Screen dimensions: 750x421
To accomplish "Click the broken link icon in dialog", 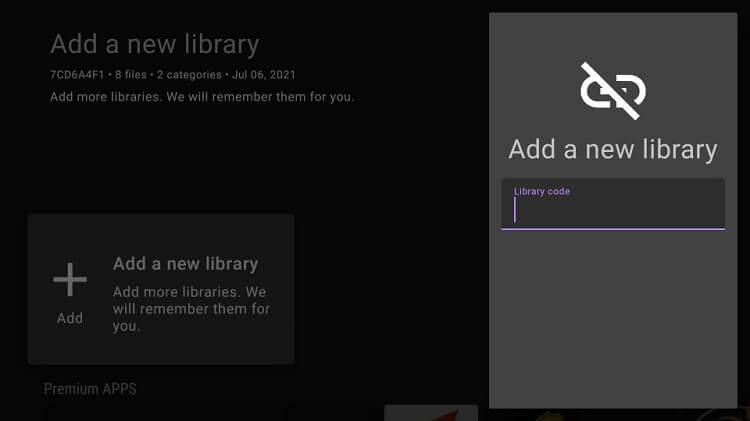I will pyautogui.click(x=613, y=91).
